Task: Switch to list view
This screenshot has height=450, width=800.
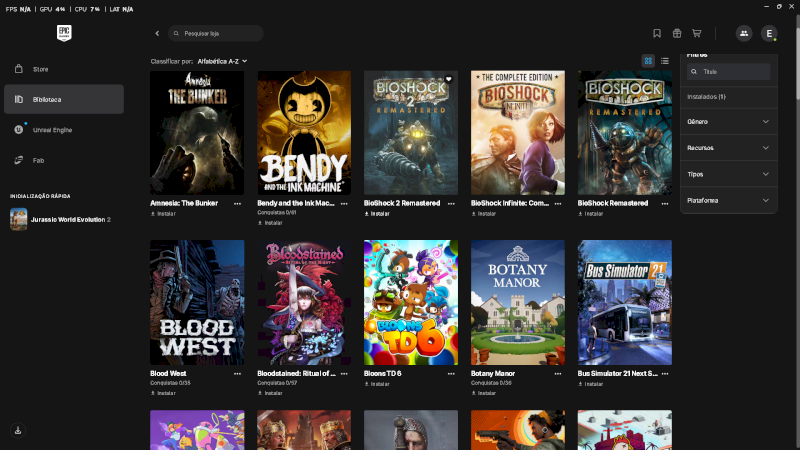Action: coord(665,61)
